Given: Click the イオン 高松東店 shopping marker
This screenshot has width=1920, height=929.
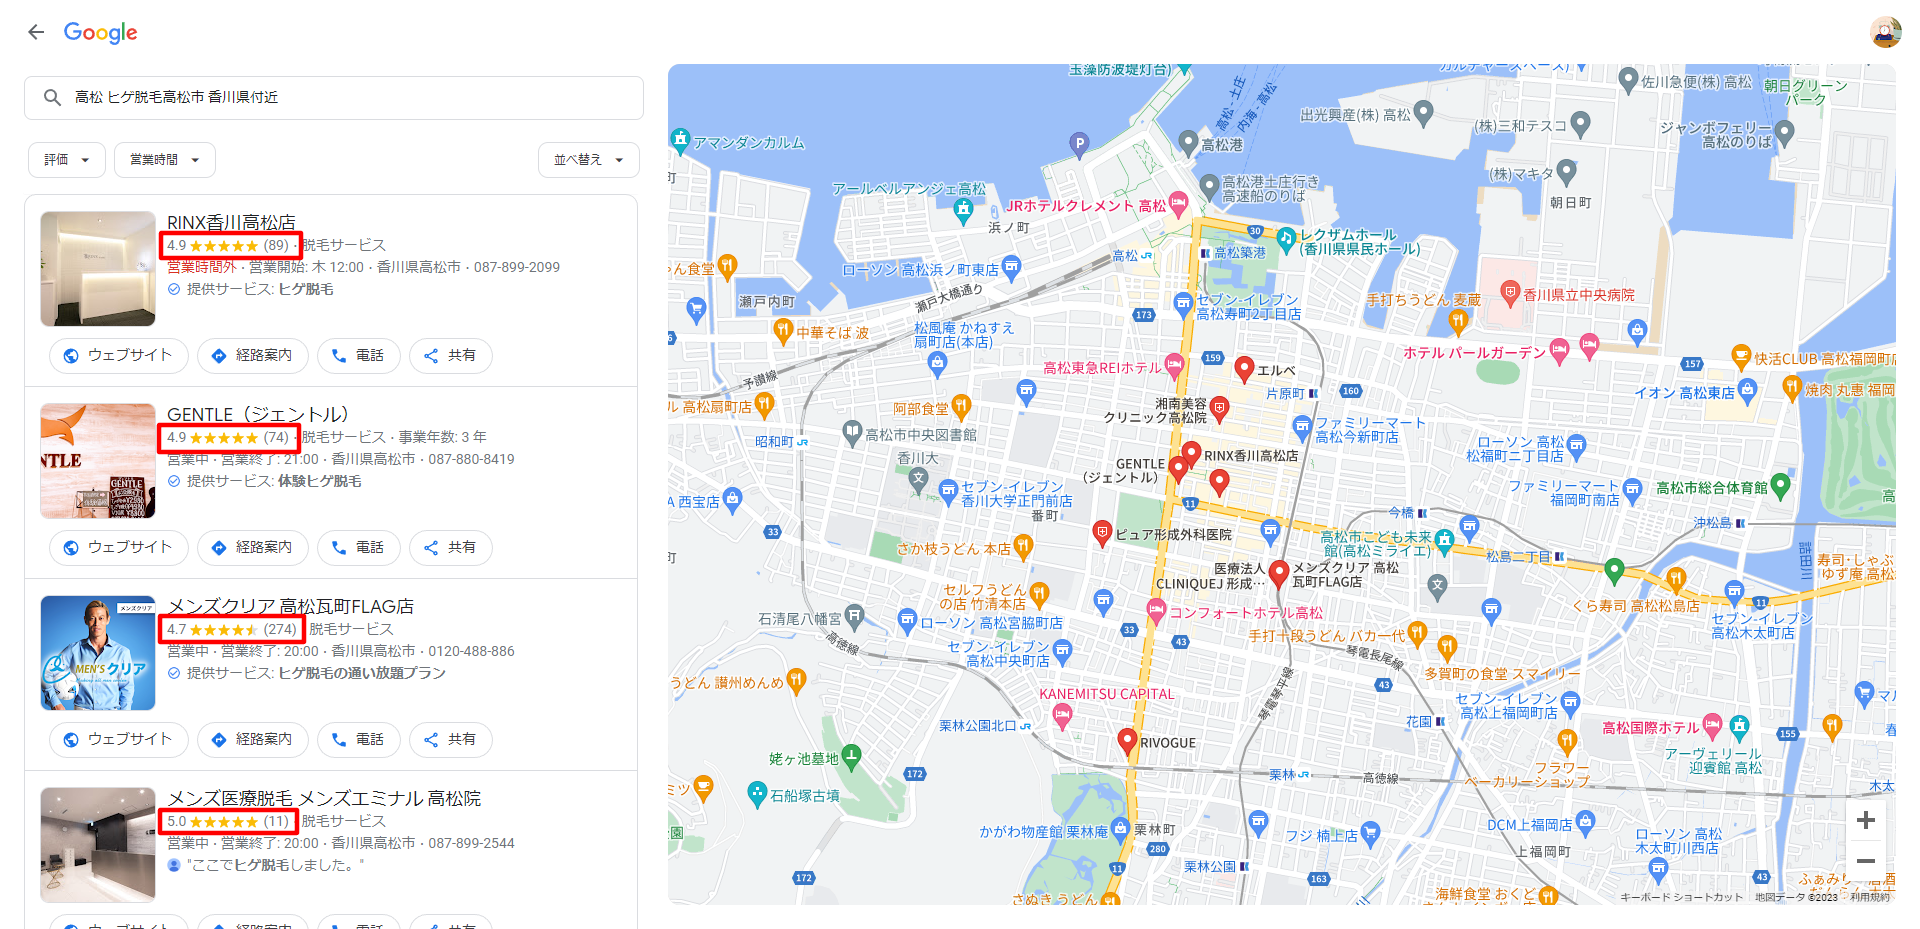Looking at the screenshot, I should point(1747,390).
